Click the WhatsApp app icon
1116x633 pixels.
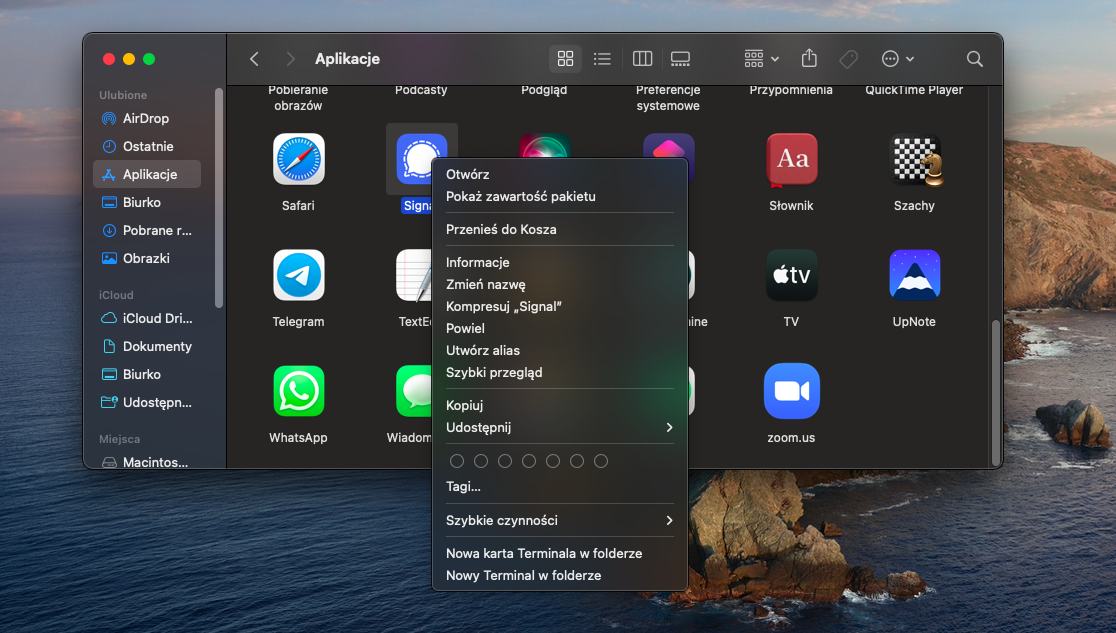point(299,391)
